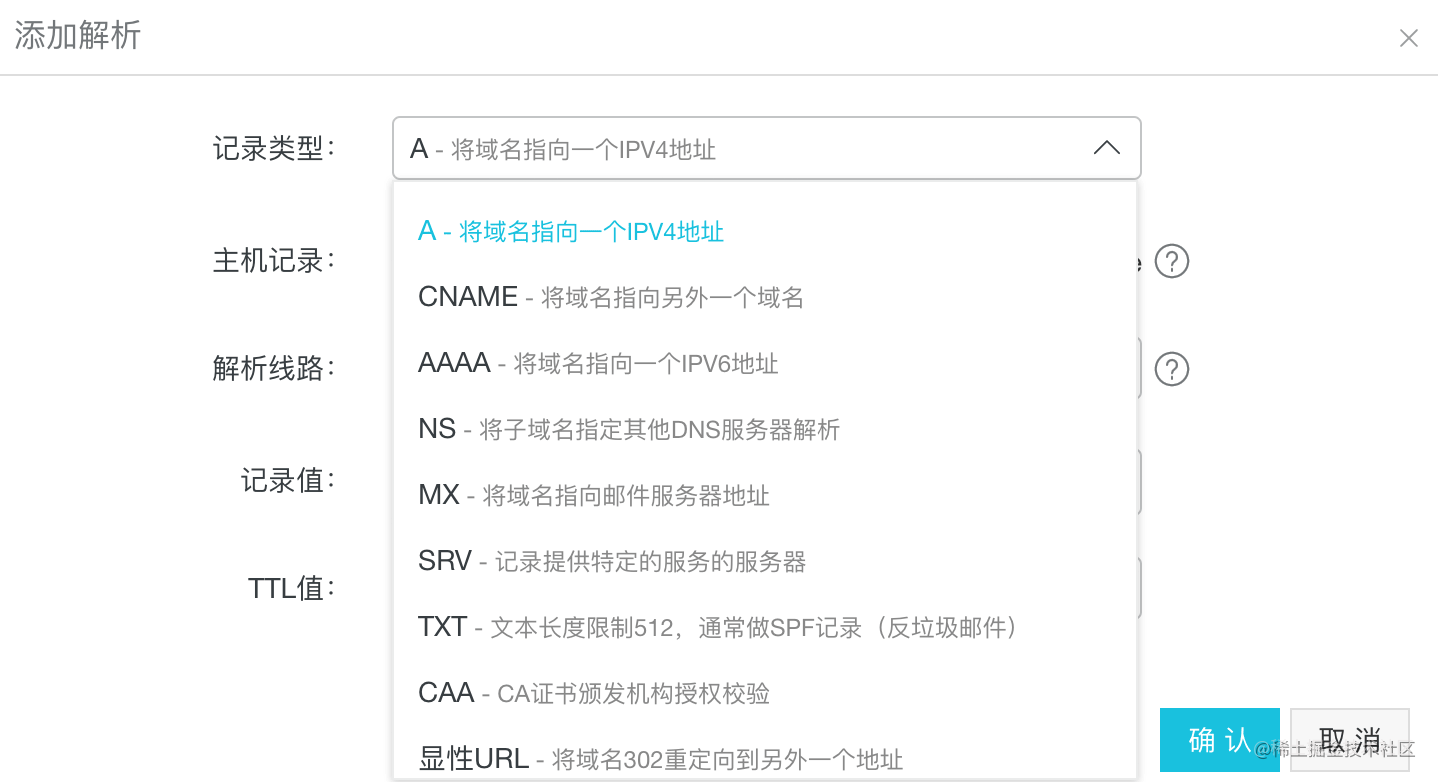Click the 确认 confirm button
This screenshot has width=1438, height=782.
point(1219,739)
